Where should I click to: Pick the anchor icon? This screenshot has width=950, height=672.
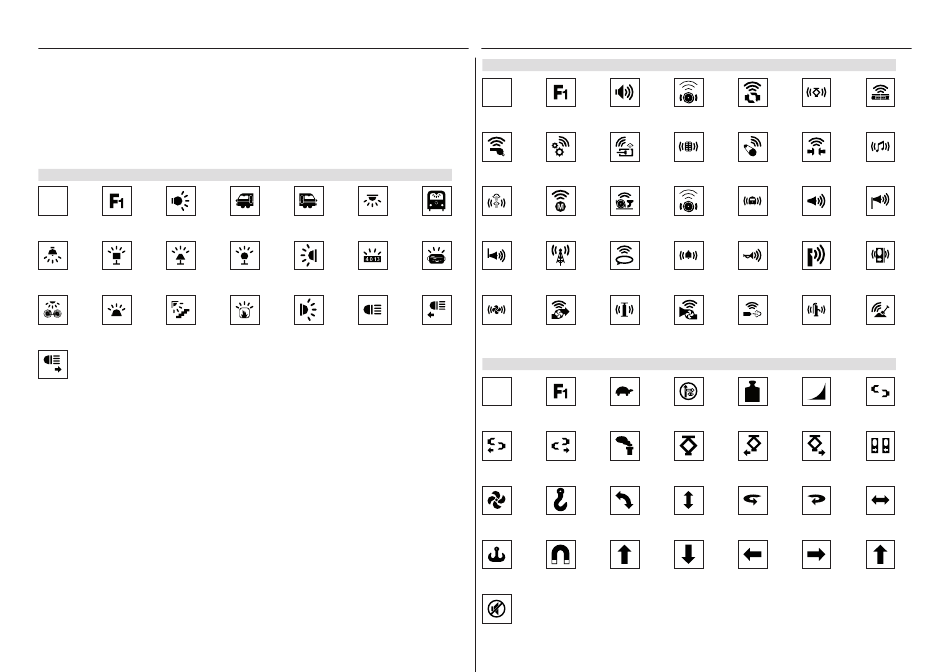tap(497, 554)
